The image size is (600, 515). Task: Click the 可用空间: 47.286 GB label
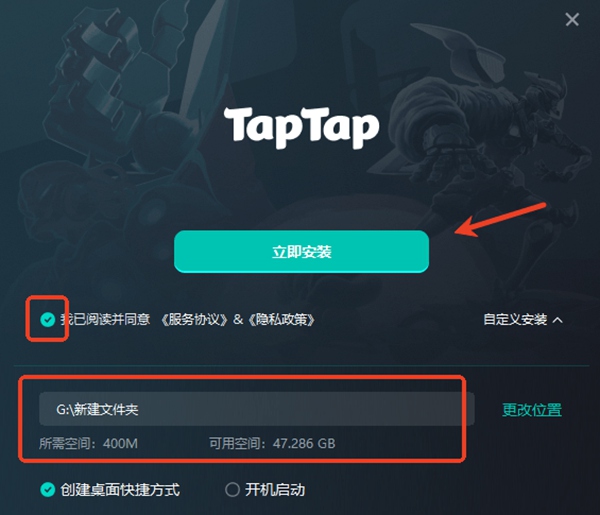click(272, 443)
